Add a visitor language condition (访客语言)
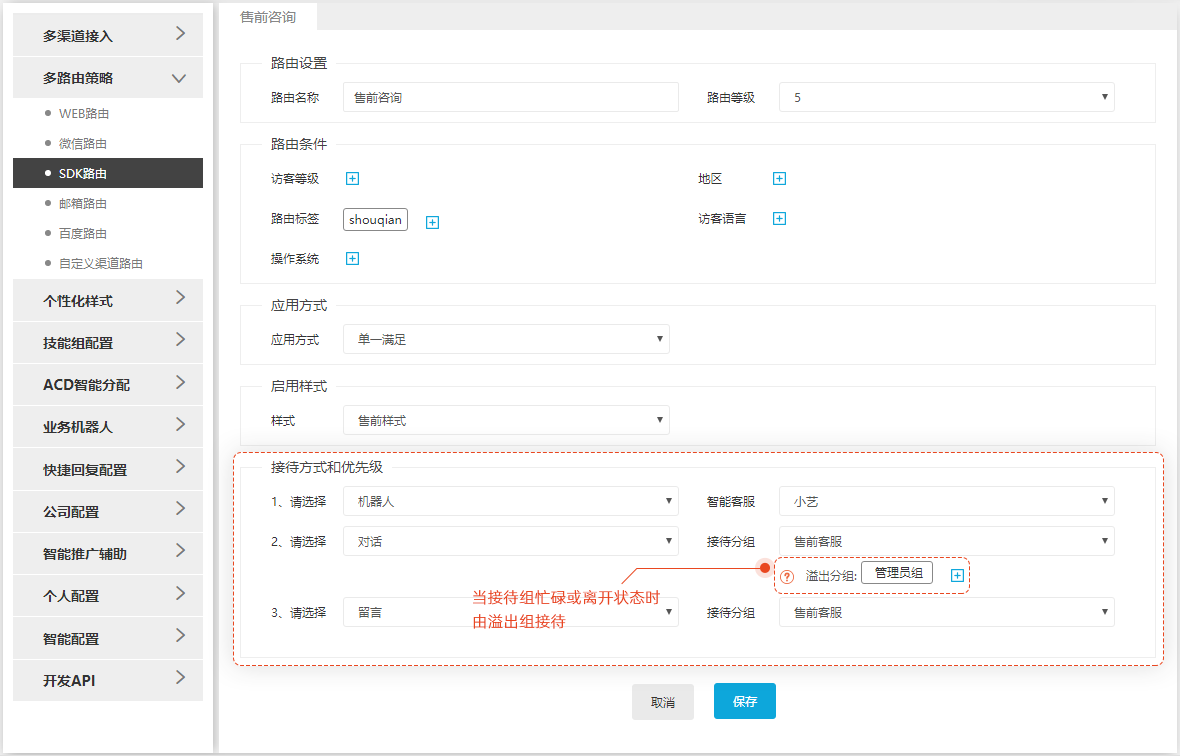The width and height of the screenshot is (1180, 756). (780, 218)
